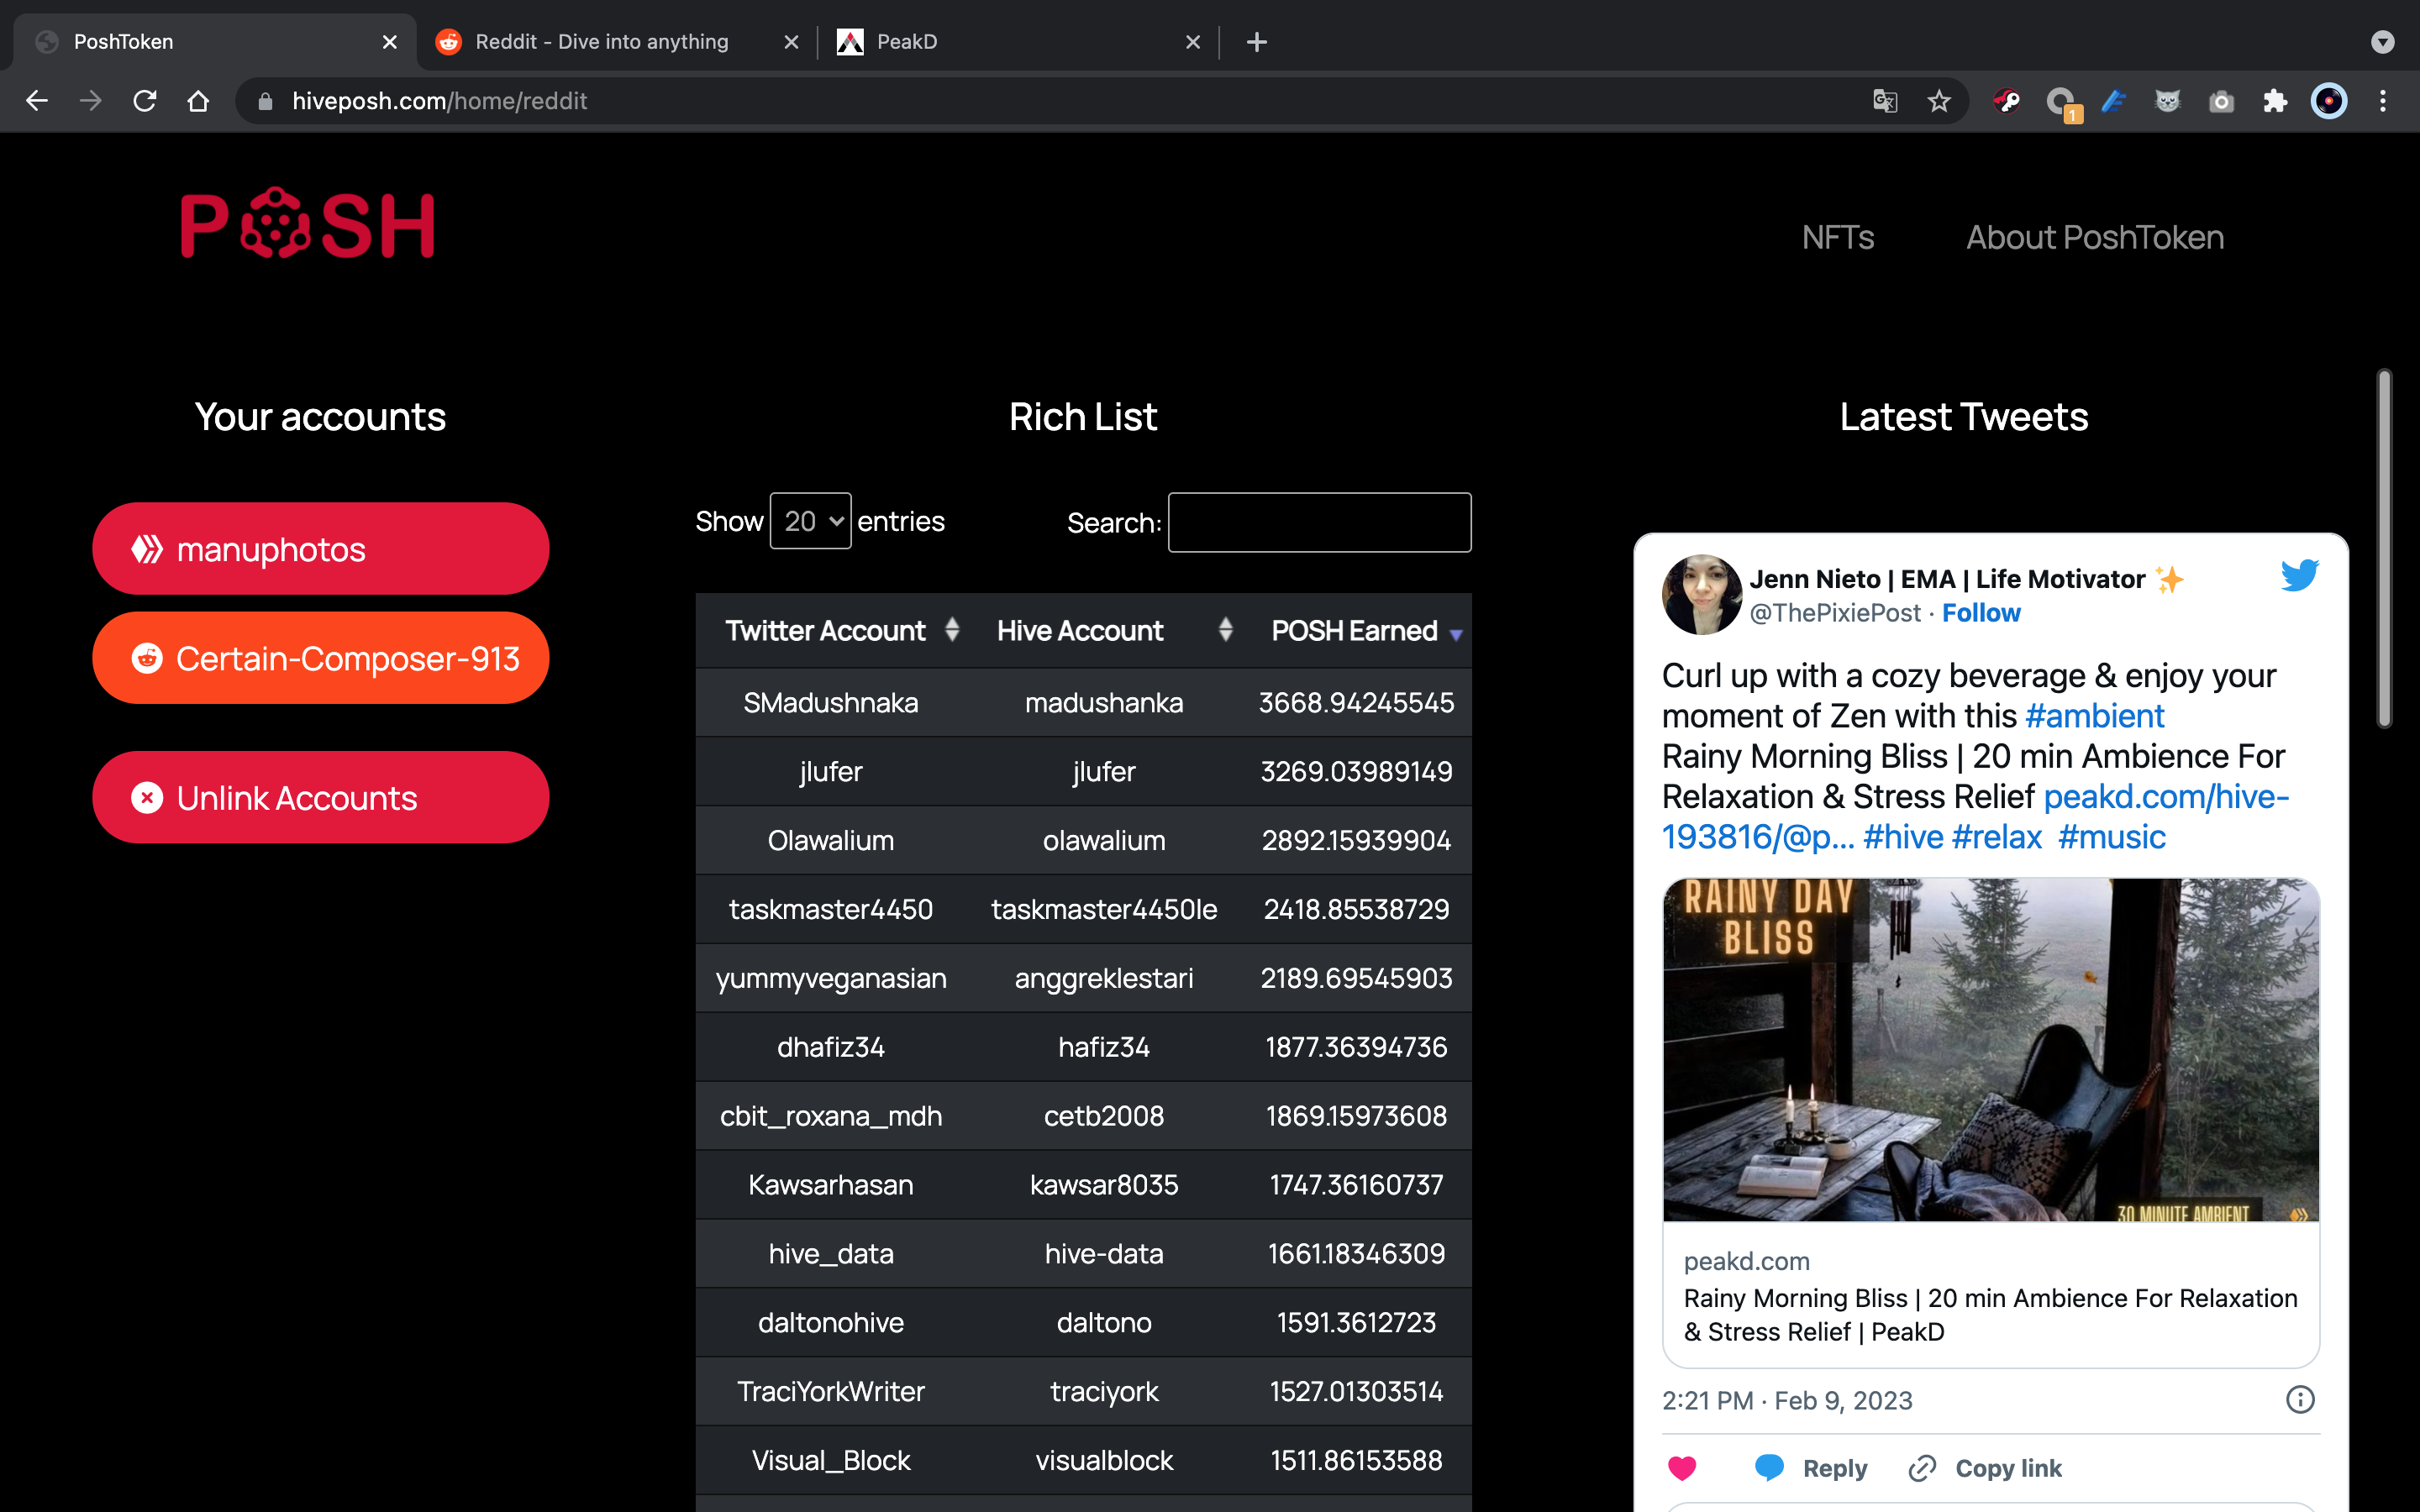Click the #hive hashtag
The image size is (2420, 1512).
pos(1903,837)
